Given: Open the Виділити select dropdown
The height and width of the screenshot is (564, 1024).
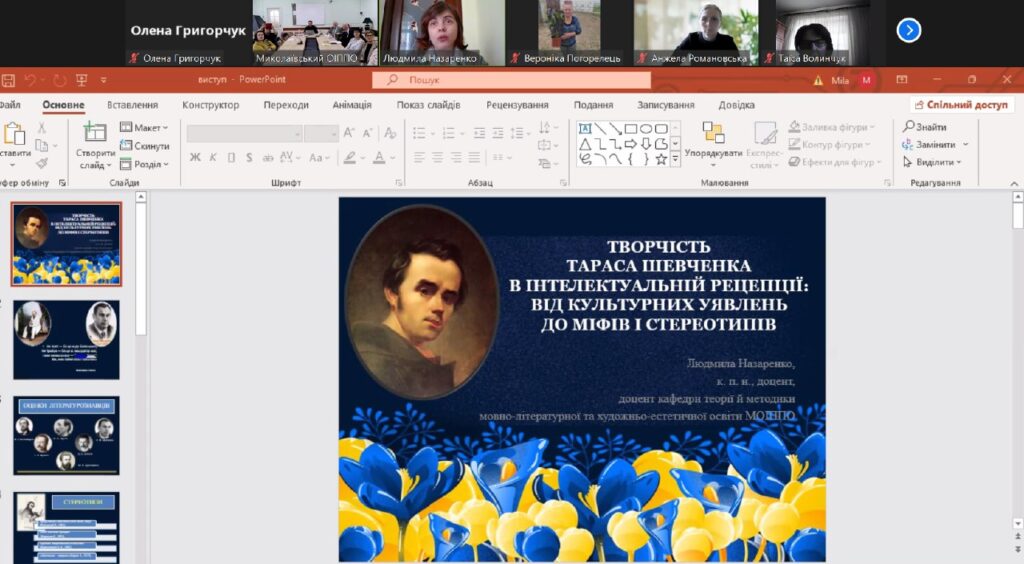Looking at the screenshot, I should [x=932, y=162].
